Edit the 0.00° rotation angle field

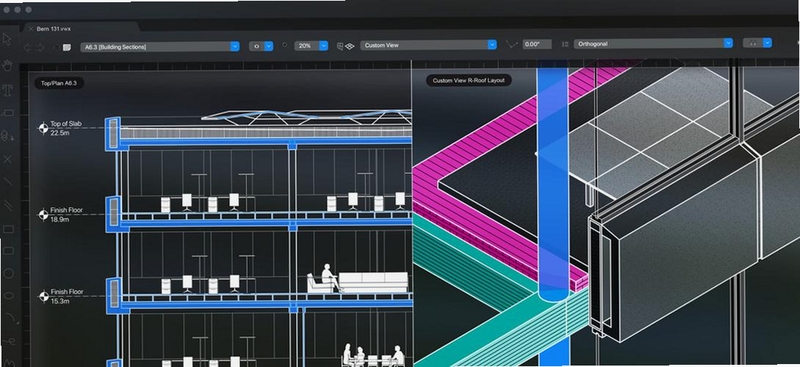click(537, 44)
